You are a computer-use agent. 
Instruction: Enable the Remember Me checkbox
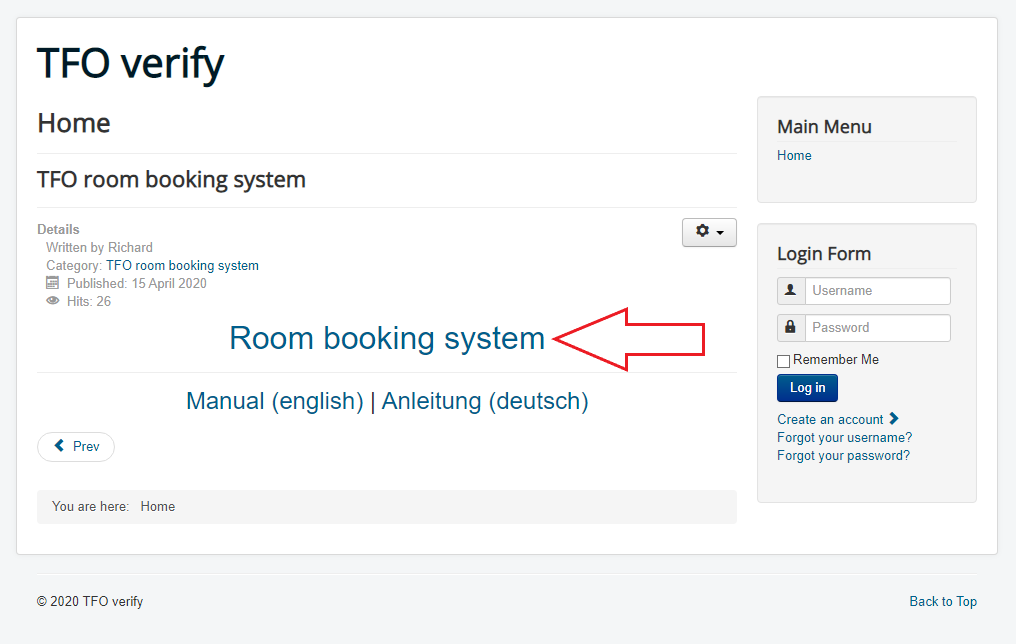point(784,361)
